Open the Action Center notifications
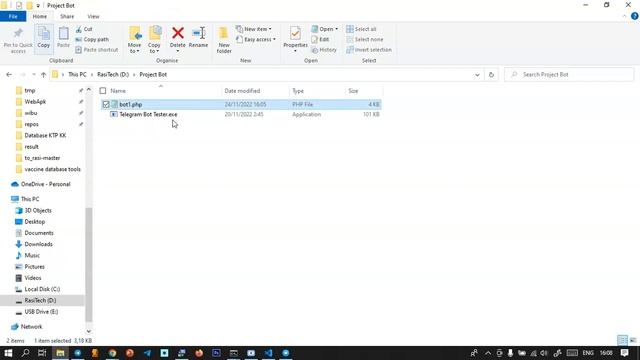 click(x=624, y=353)
